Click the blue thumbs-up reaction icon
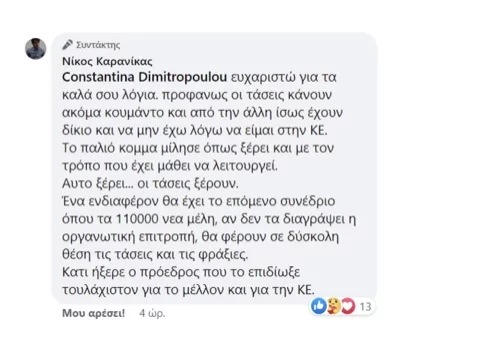483x363 pixels. point(319,306)
